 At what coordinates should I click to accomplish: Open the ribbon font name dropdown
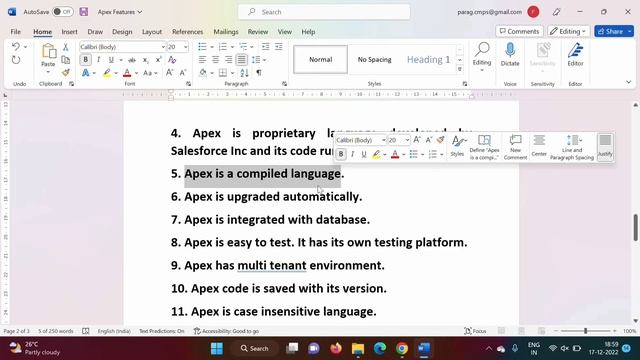click(163, 47)
